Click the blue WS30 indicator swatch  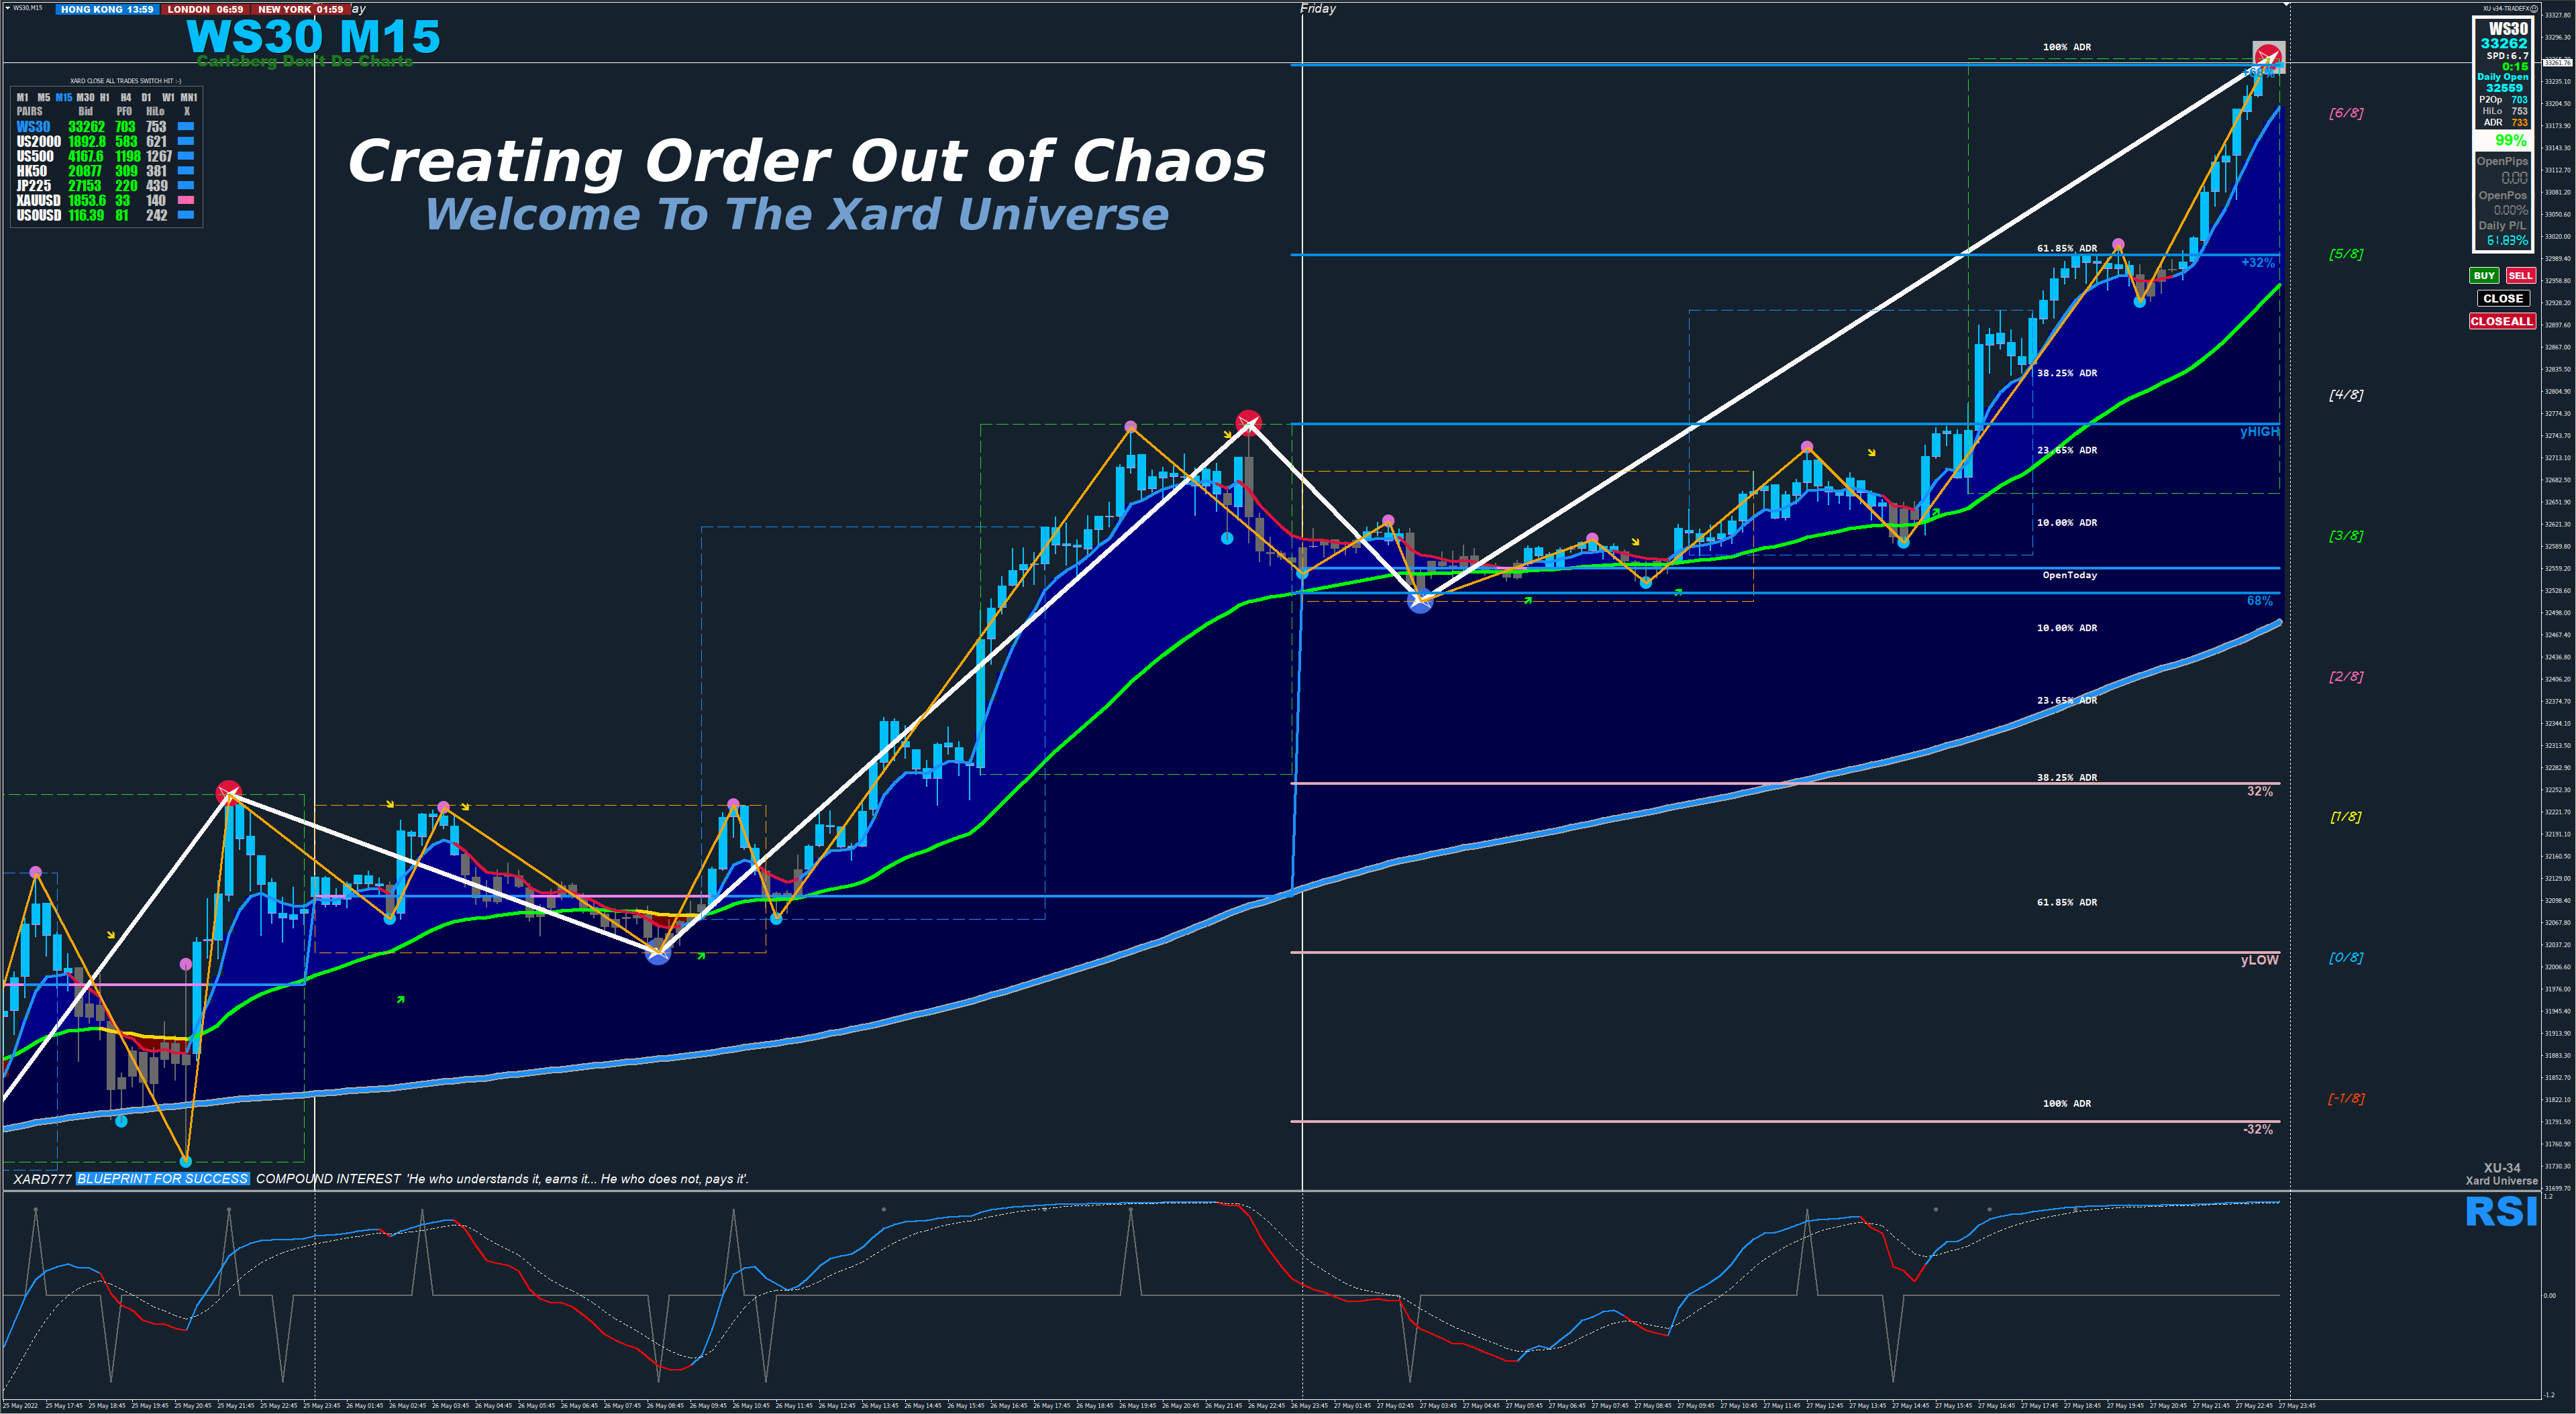(186, 127)
